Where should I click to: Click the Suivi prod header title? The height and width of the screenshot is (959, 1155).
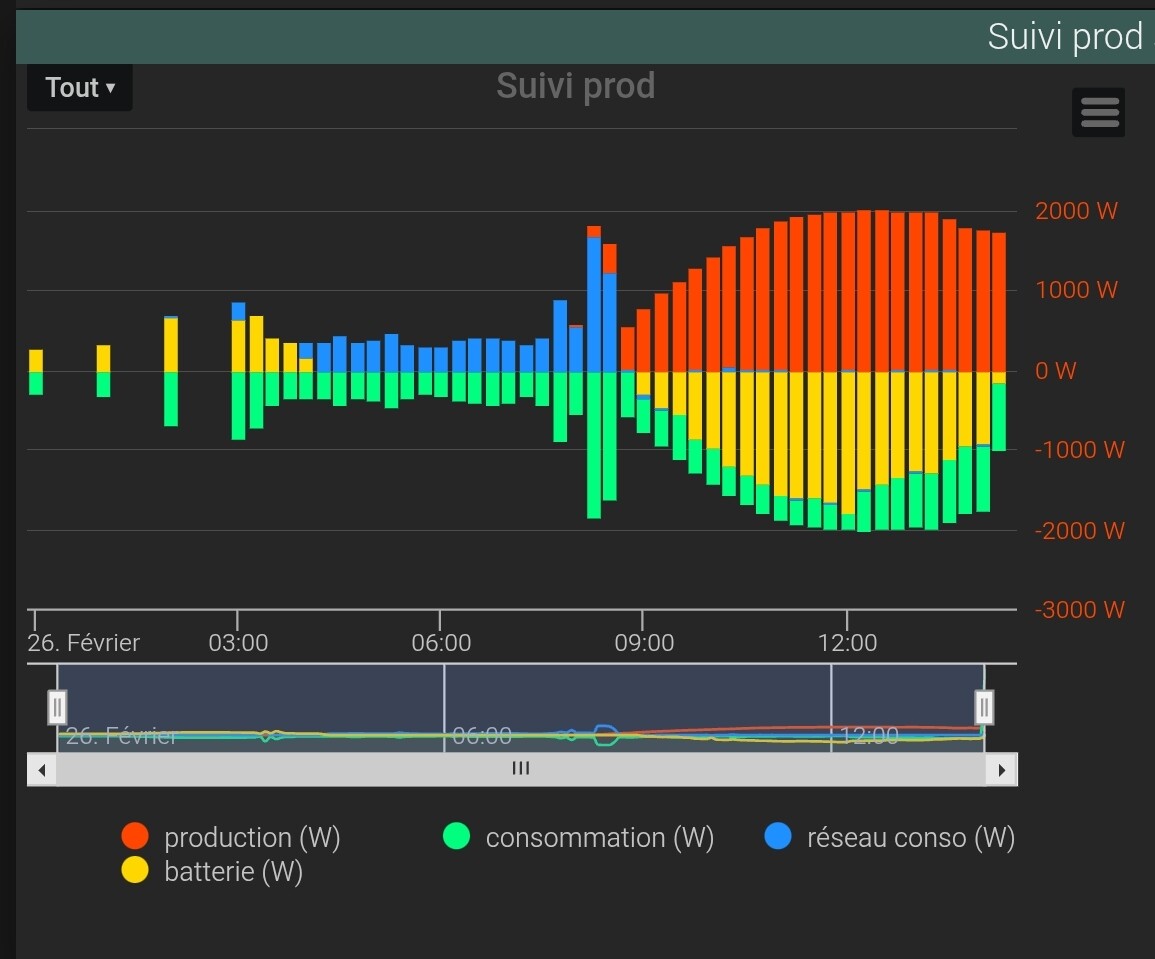click(1064, 37)
